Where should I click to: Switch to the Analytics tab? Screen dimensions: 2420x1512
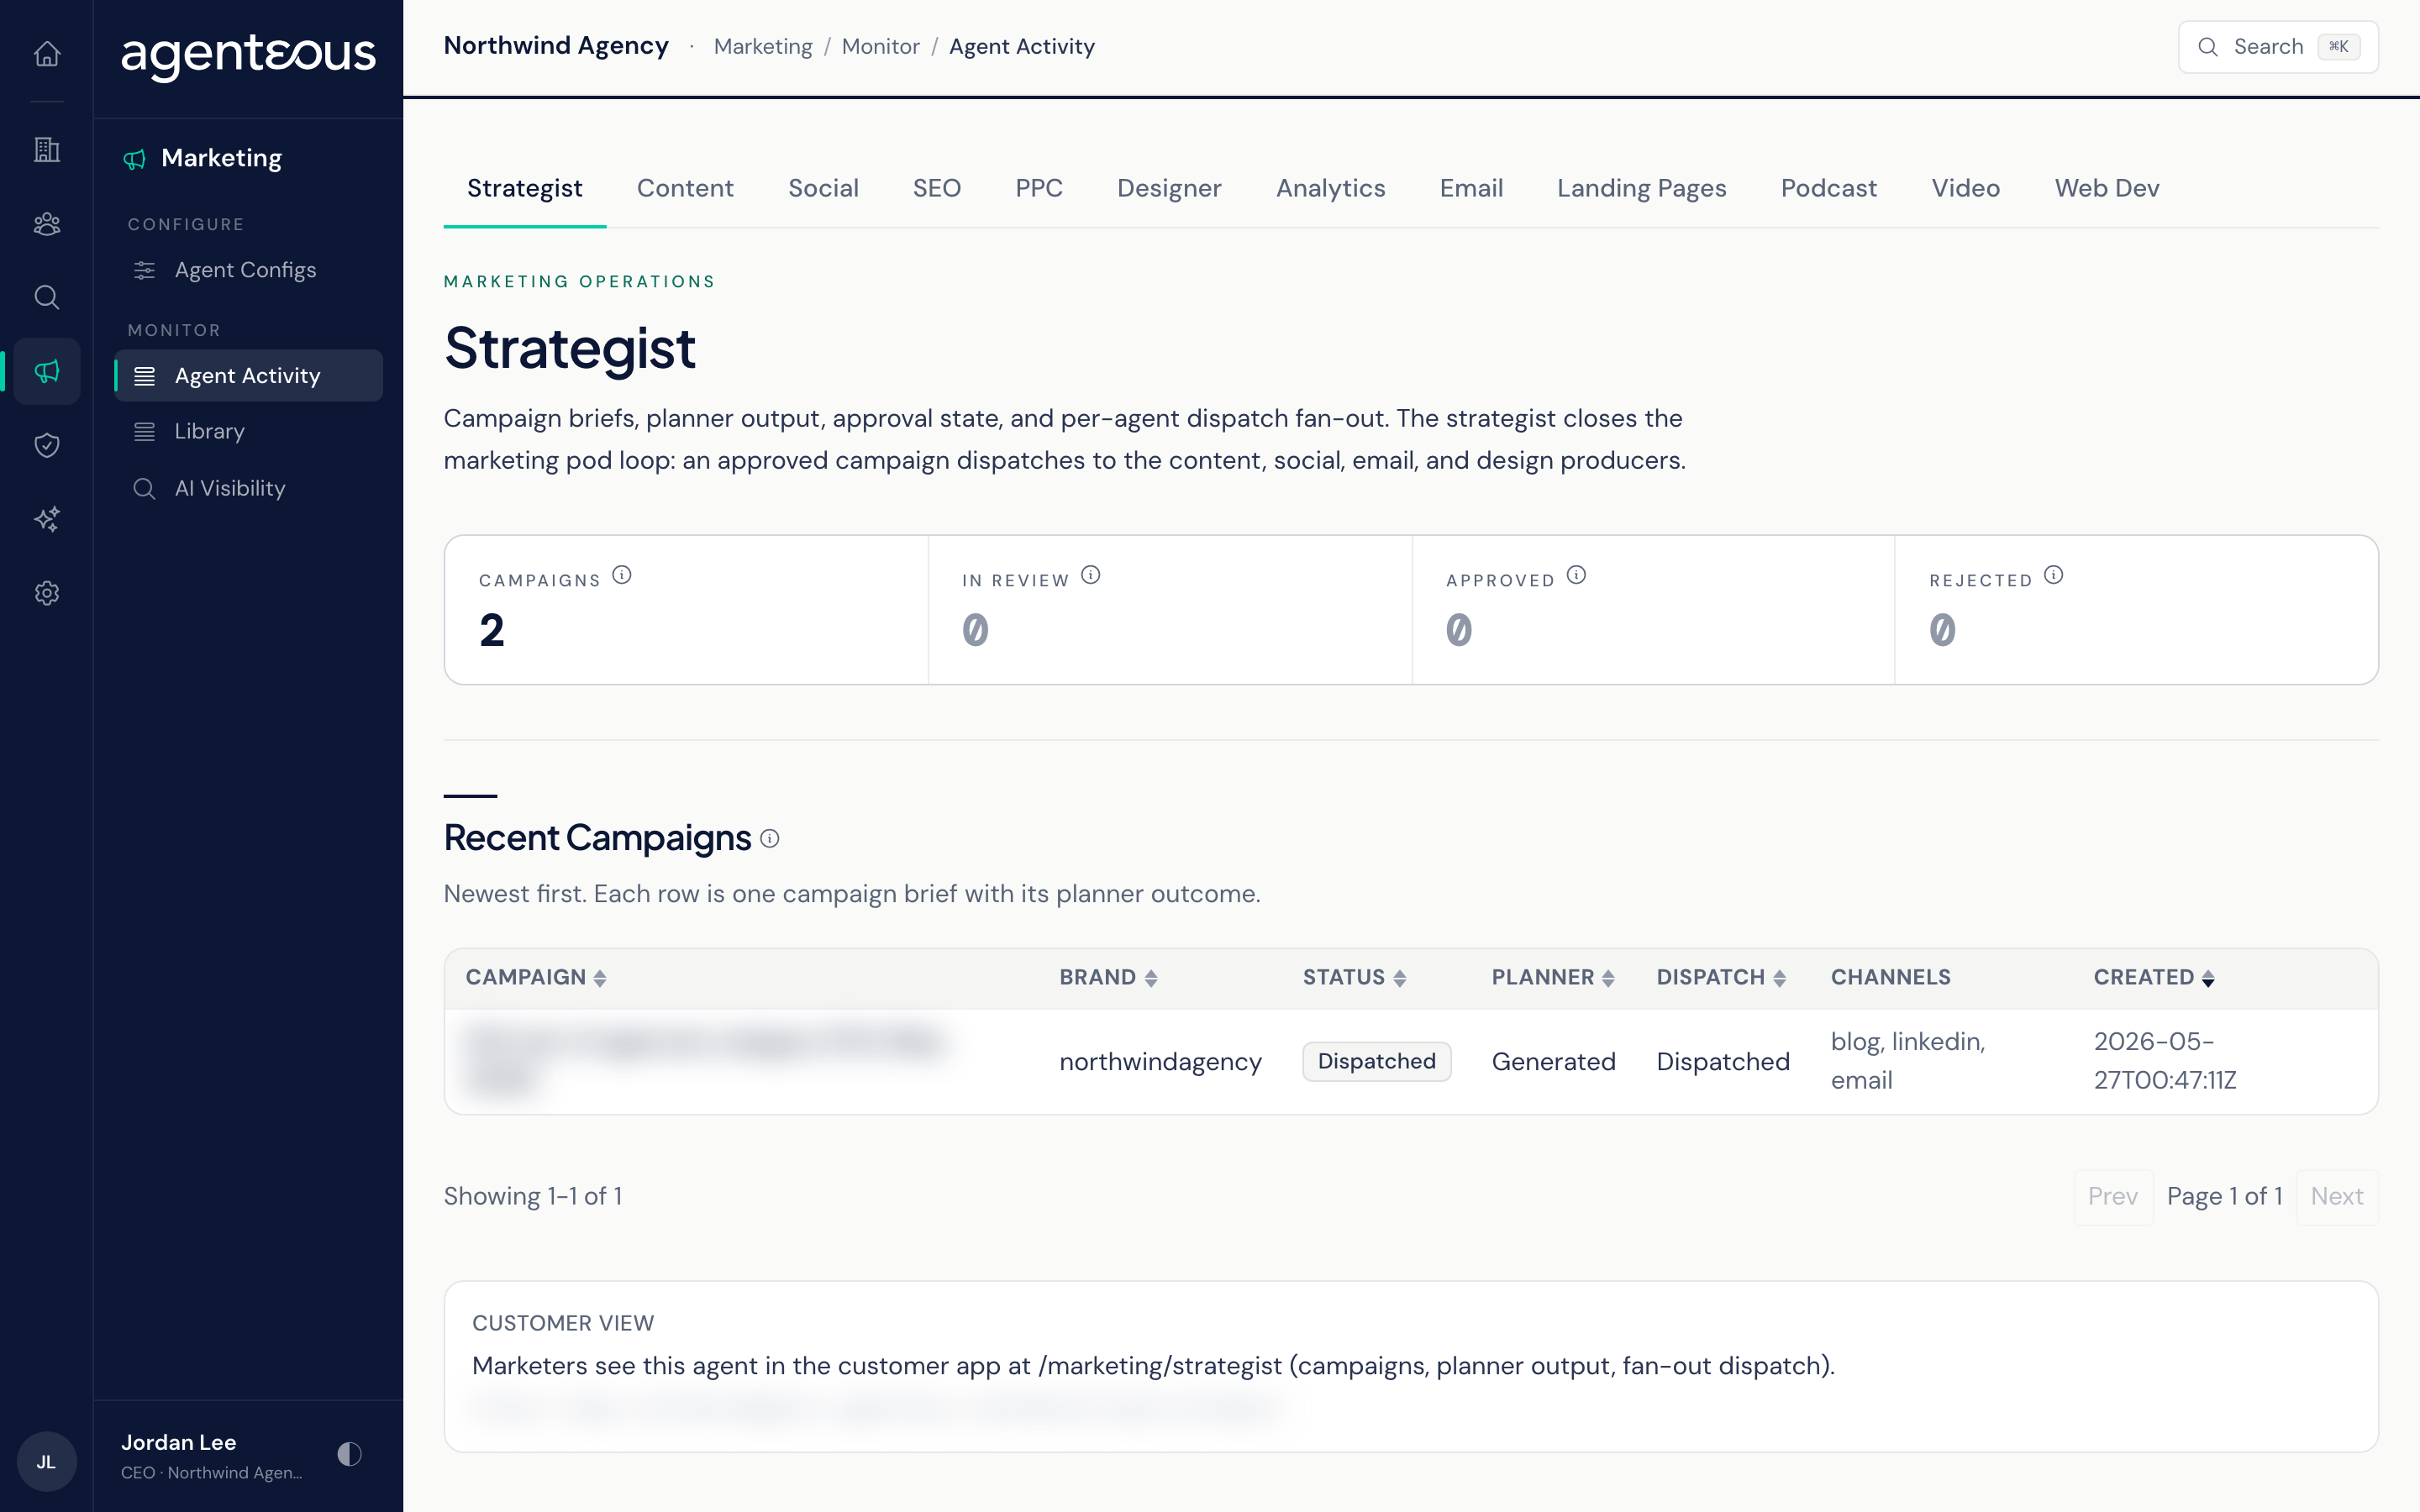[x=1330, y=188]
